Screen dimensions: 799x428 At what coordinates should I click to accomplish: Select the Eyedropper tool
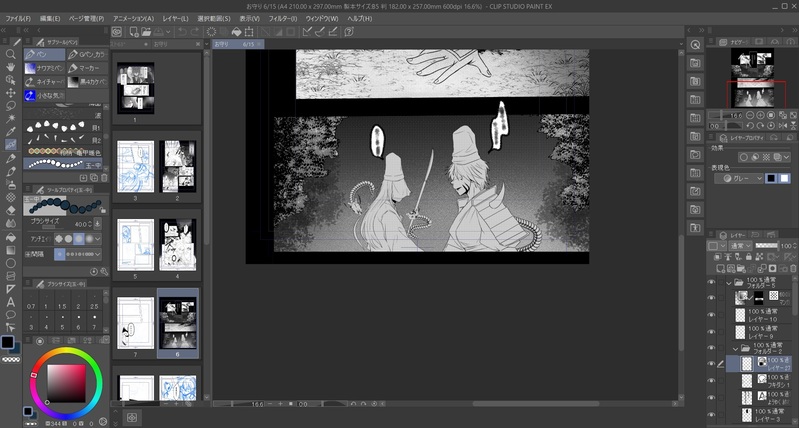pyautogui.click(x=10, y=131)
